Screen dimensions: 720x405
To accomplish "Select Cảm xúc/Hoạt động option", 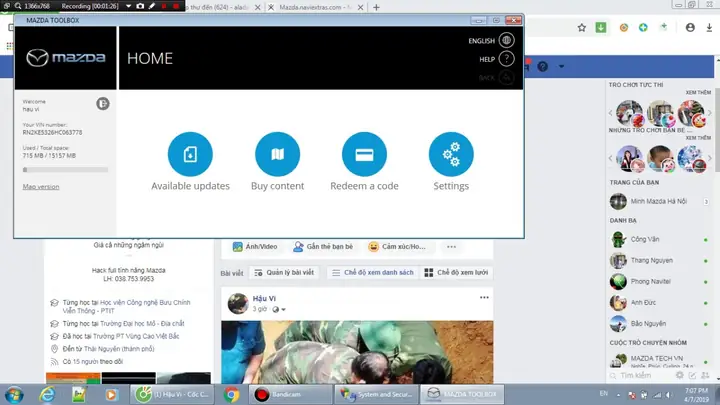I will point(397,246).
